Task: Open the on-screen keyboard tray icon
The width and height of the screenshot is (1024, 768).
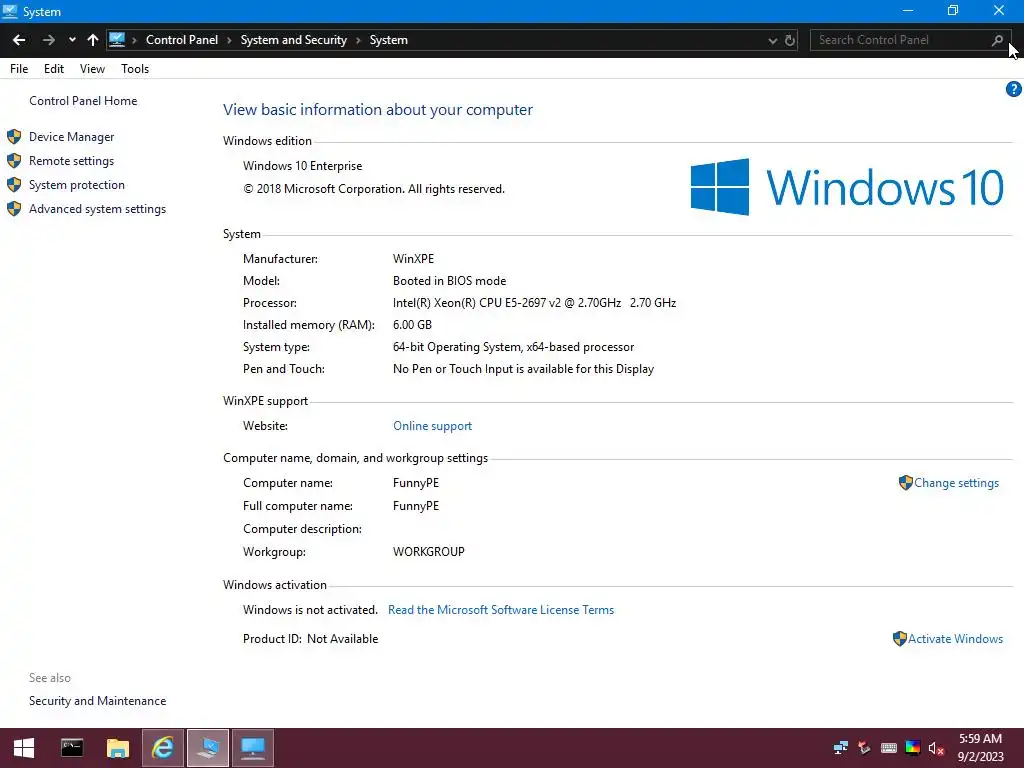Action: [x=889, y=748]
